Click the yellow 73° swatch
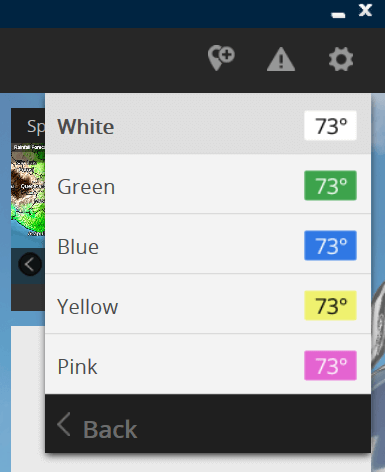 (330, 306)
